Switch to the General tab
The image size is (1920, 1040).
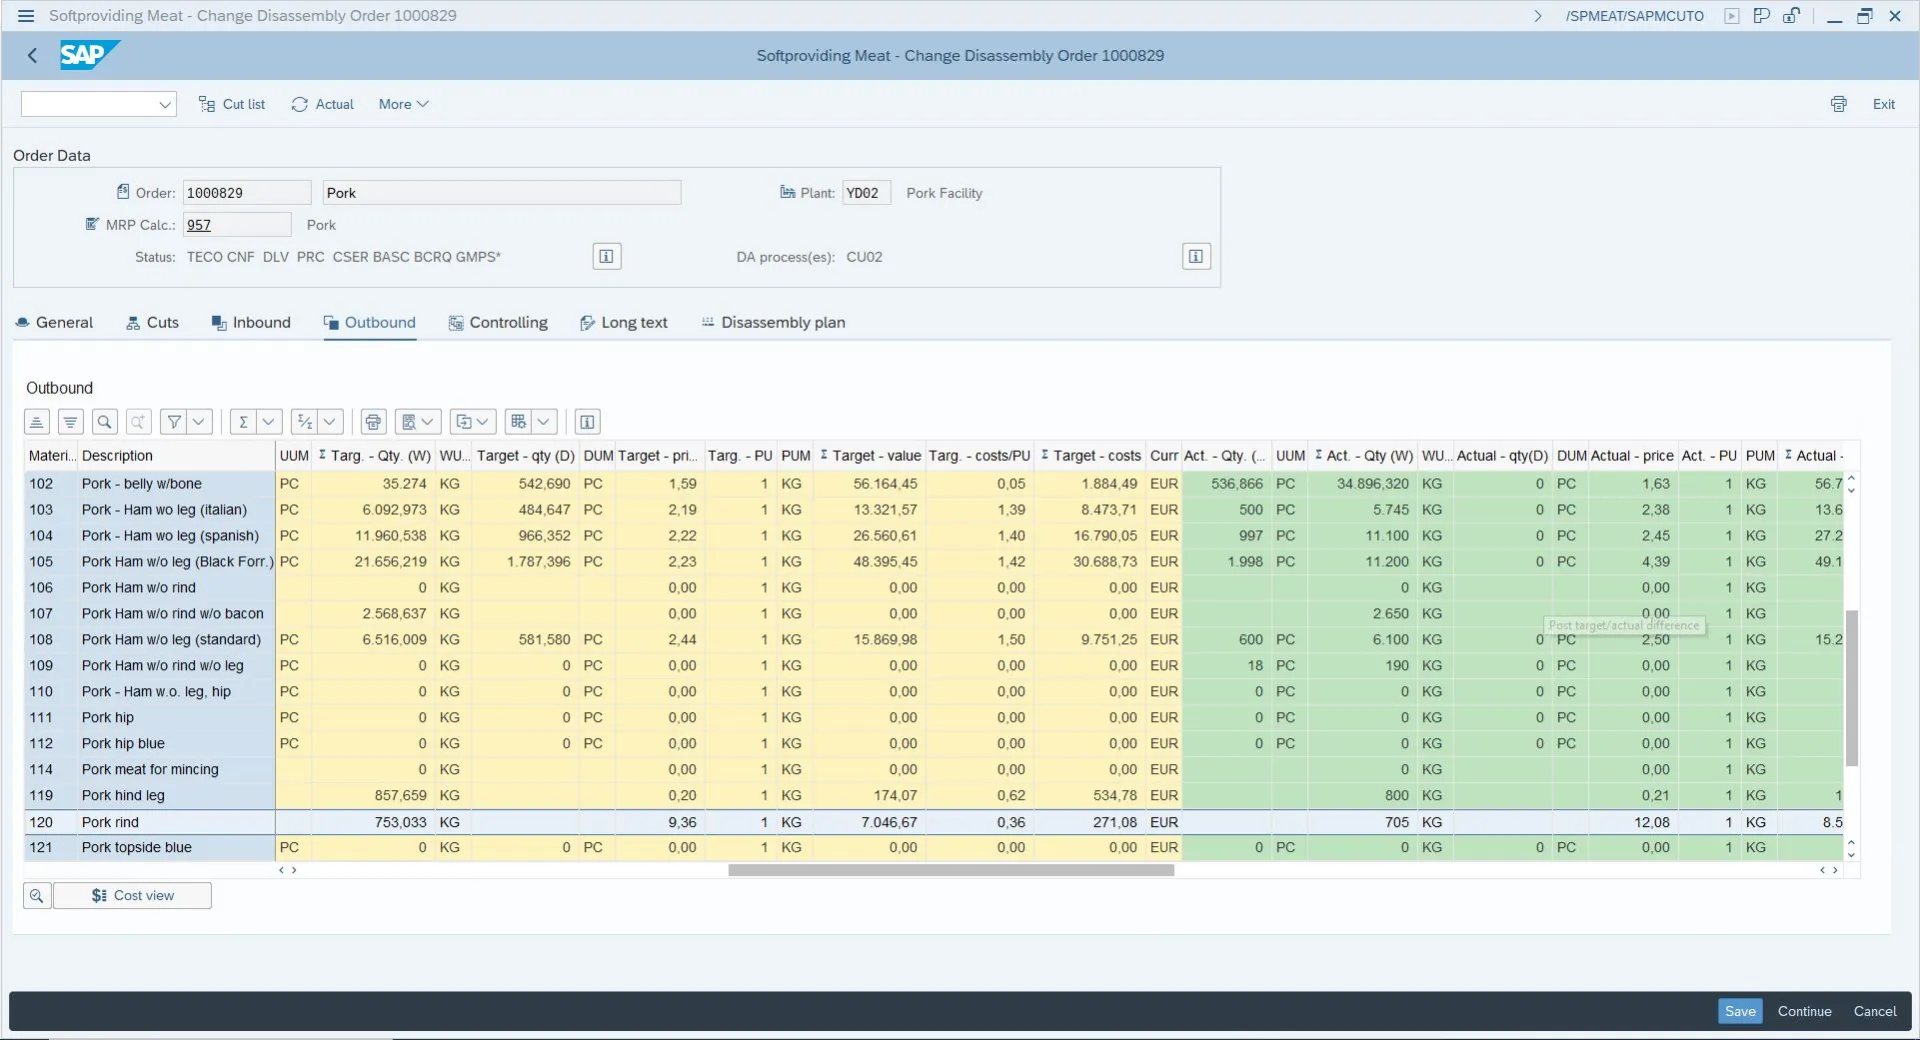click(x=54, y=323)
